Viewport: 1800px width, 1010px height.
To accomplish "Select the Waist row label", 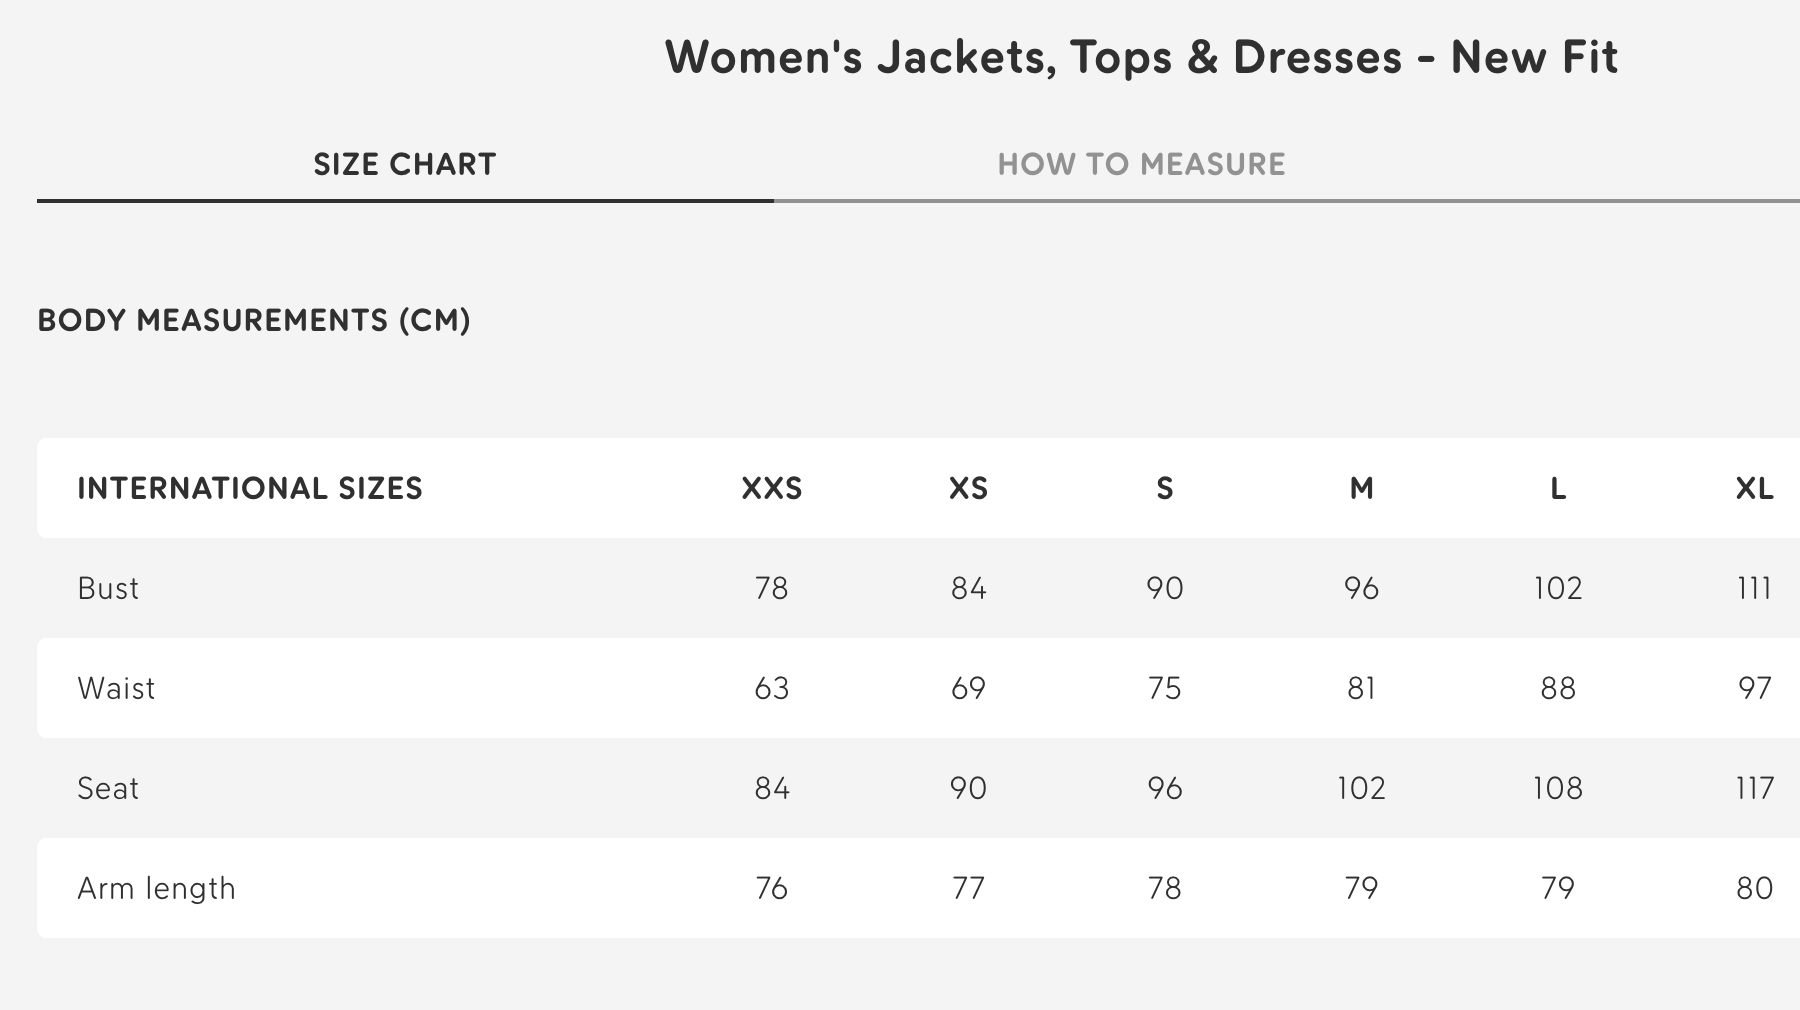I will (117, 688).
